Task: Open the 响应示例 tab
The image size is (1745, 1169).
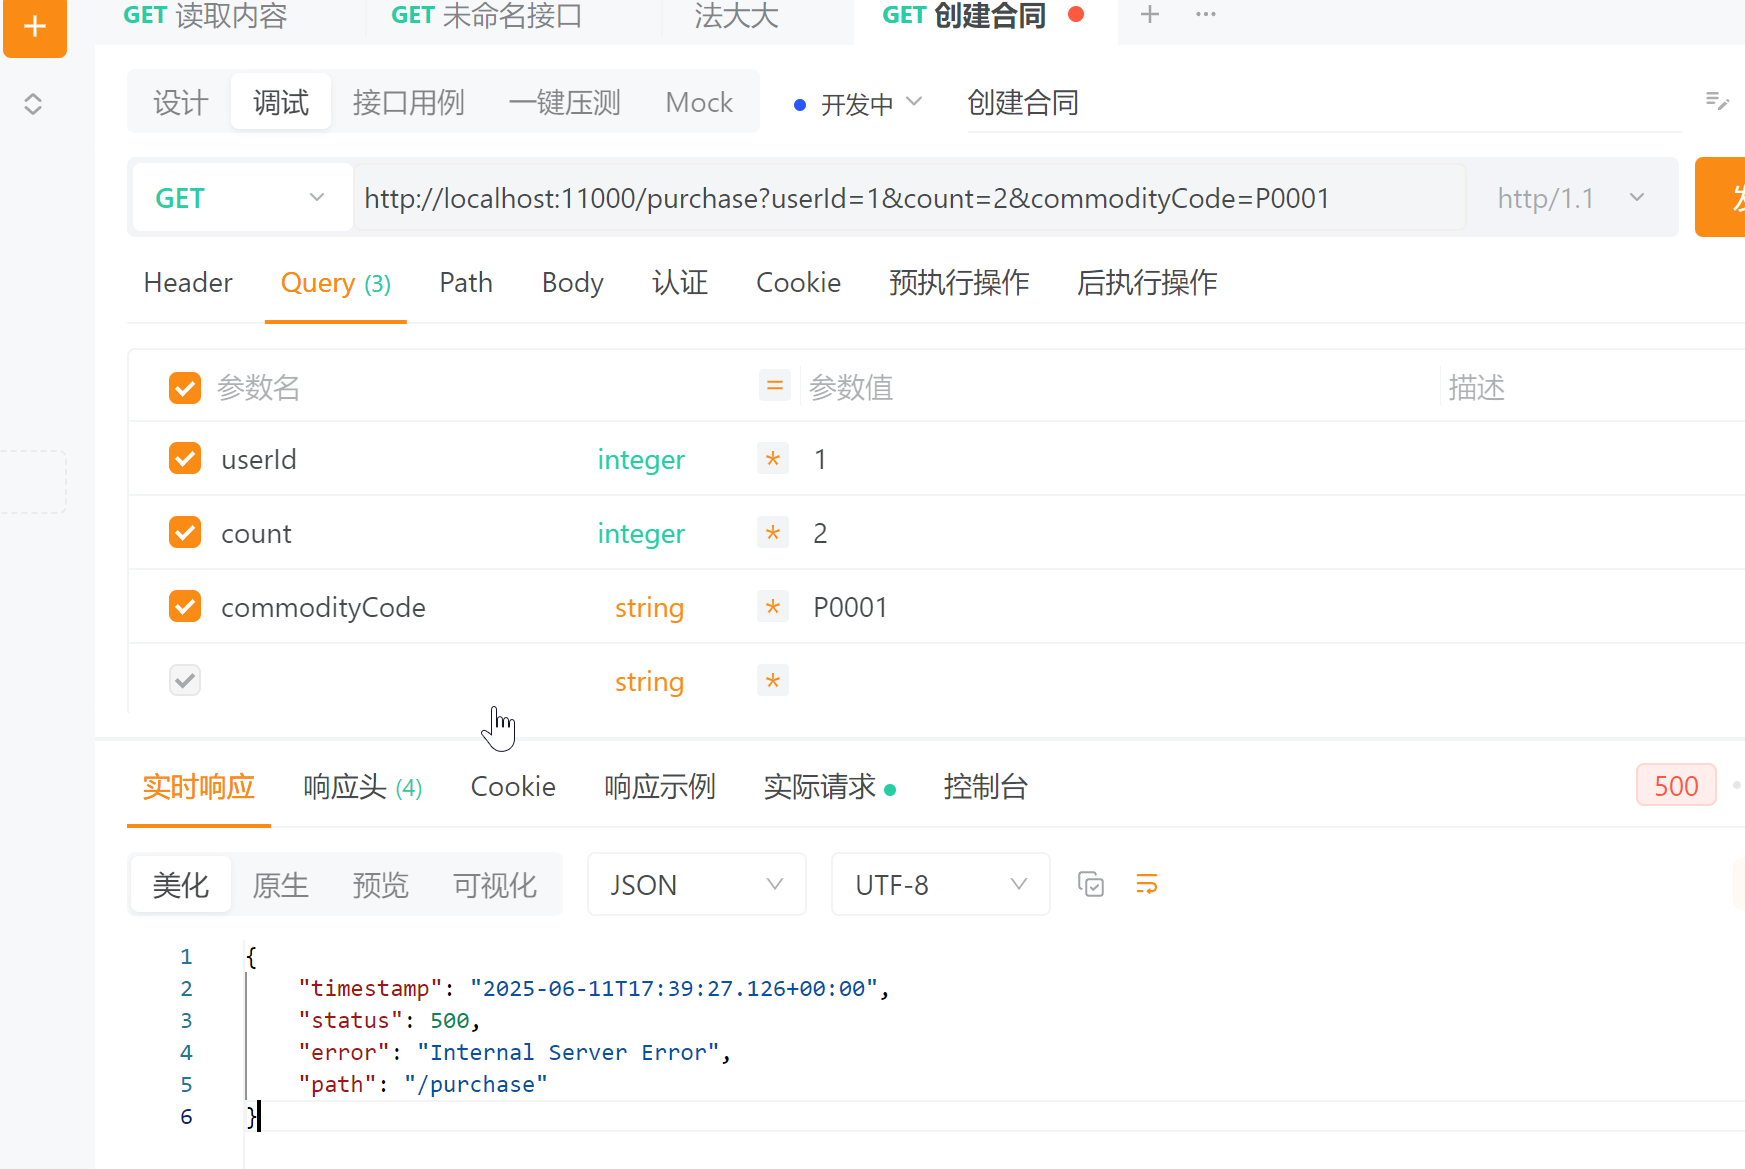Action: pyautogui.click(x=660, y=787)
